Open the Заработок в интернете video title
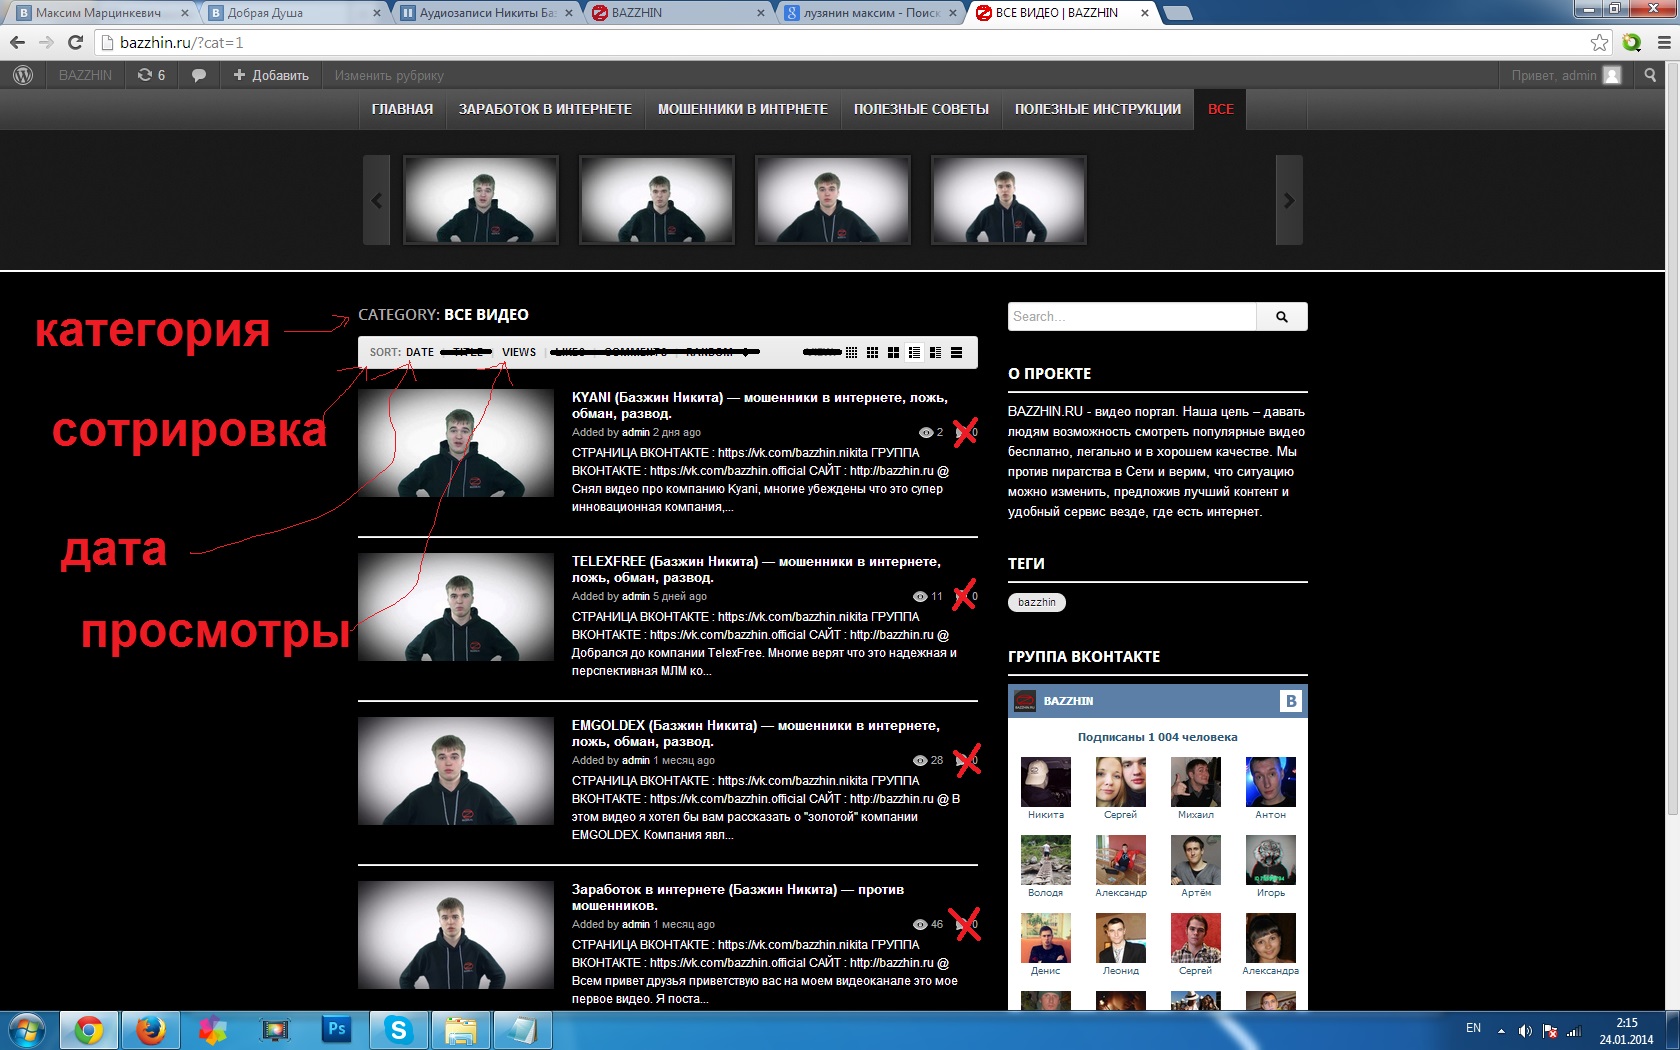Viewport: 1680px width, 1050px height. coord(737,897)
